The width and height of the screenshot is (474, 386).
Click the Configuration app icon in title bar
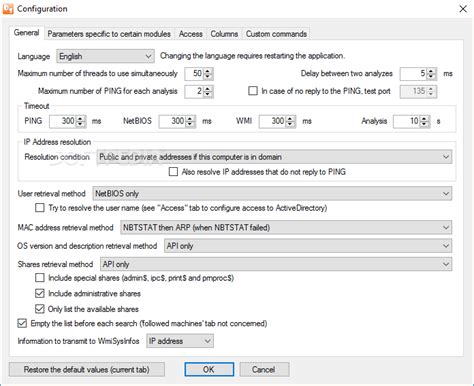click(x=8, y=9)
